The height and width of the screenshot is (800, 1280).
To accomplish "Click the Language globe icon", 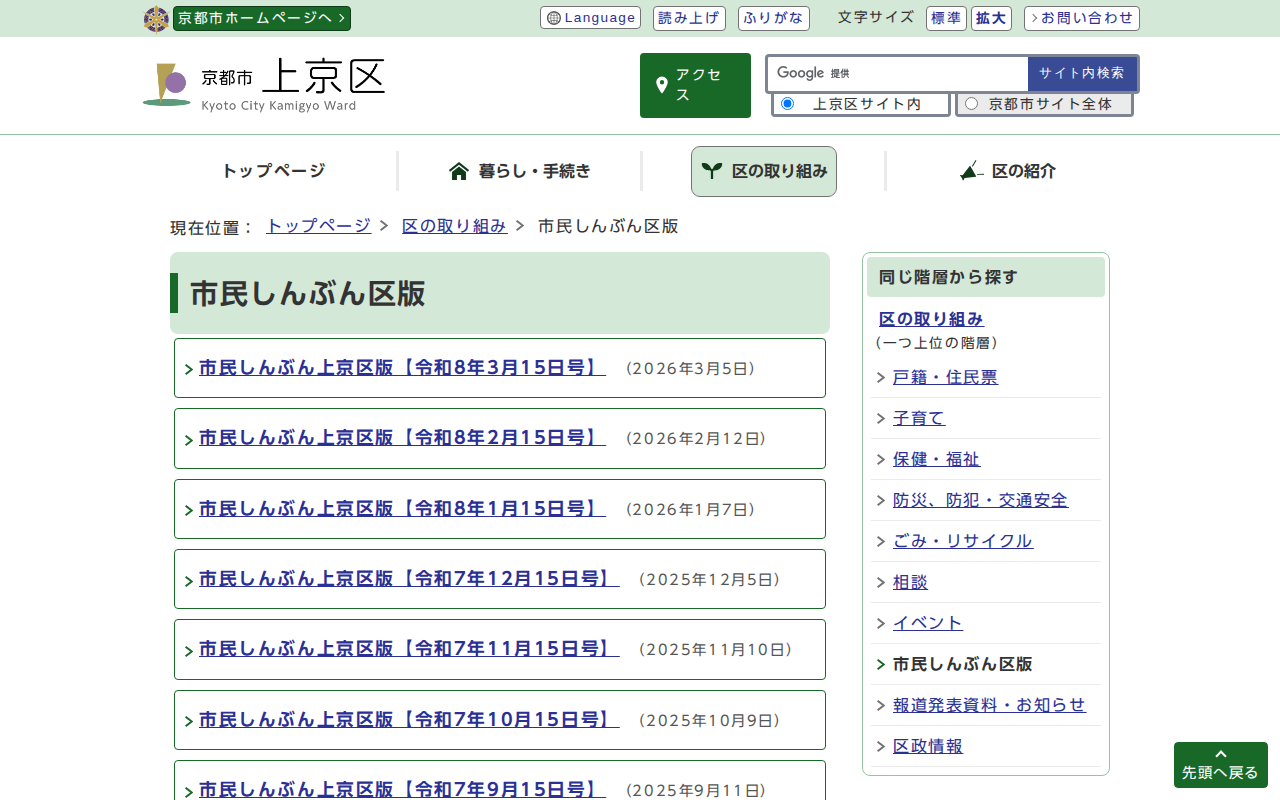I will point(553,17).
